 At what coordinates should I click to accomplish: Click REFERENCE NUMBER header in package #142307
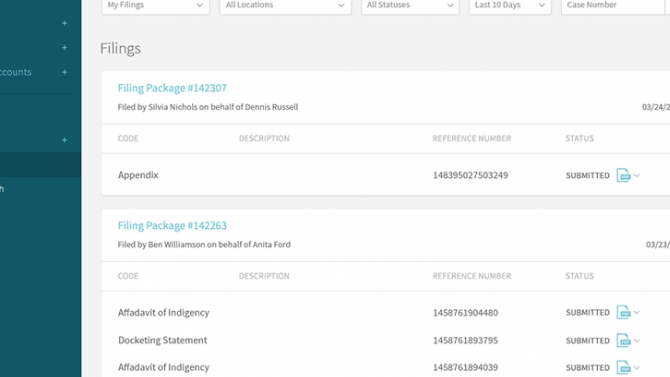tap(472, 138)
